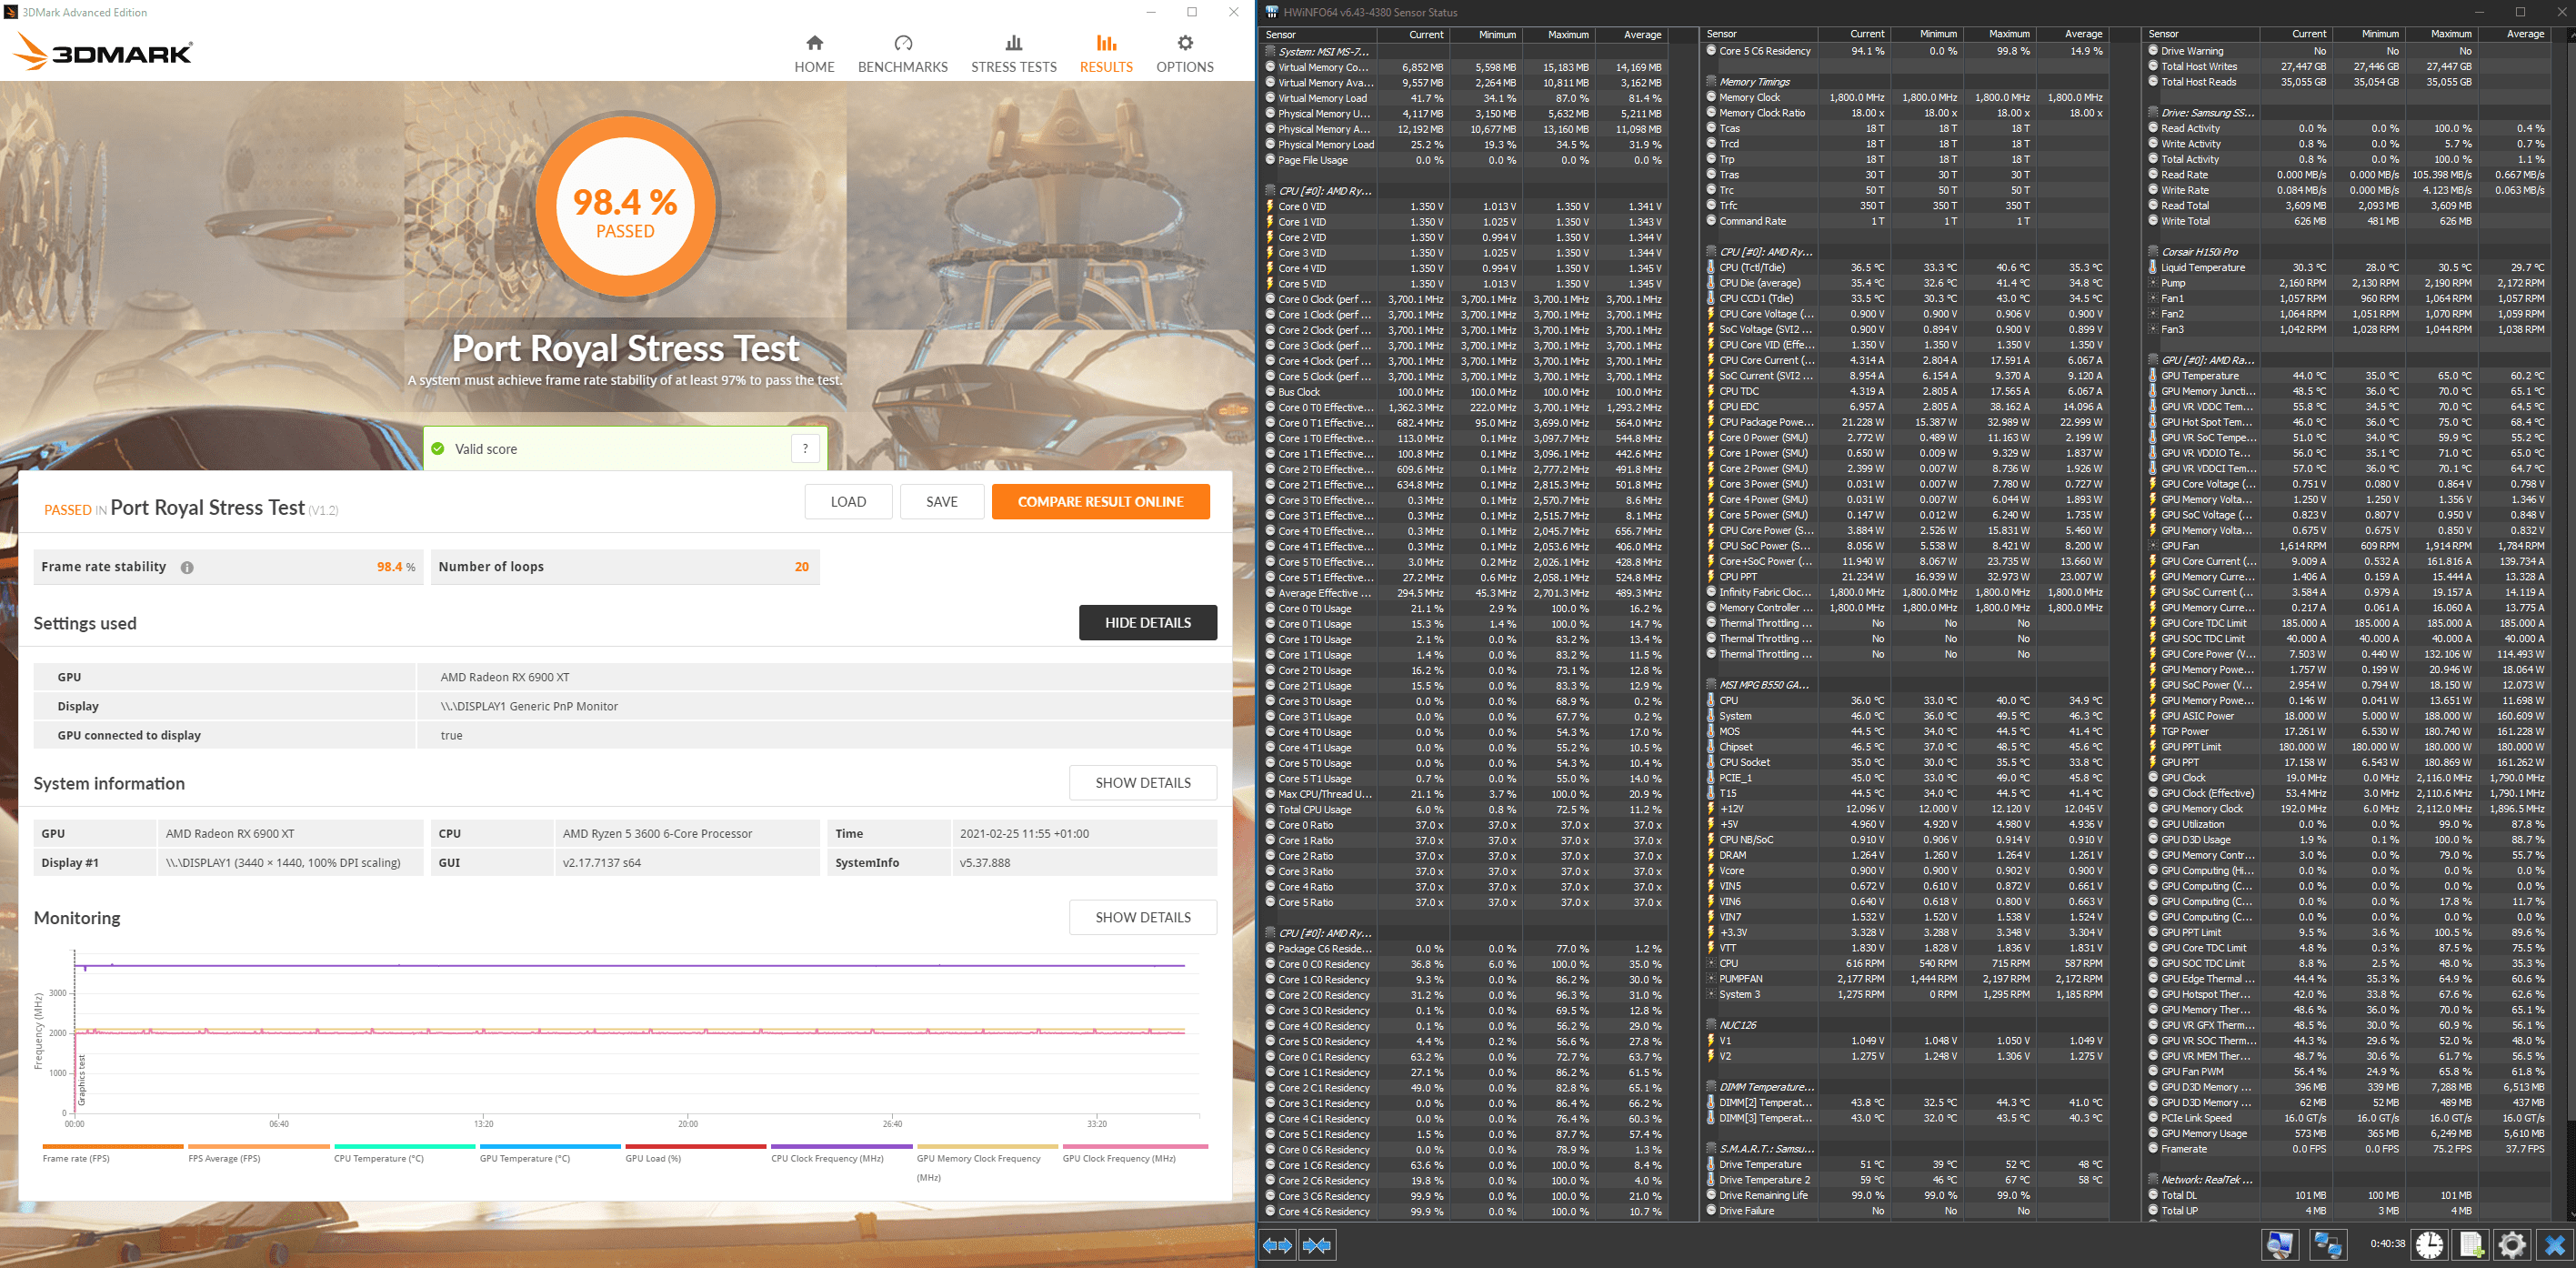Select the PCIe Link Speed row

tap(2347, 1118)
